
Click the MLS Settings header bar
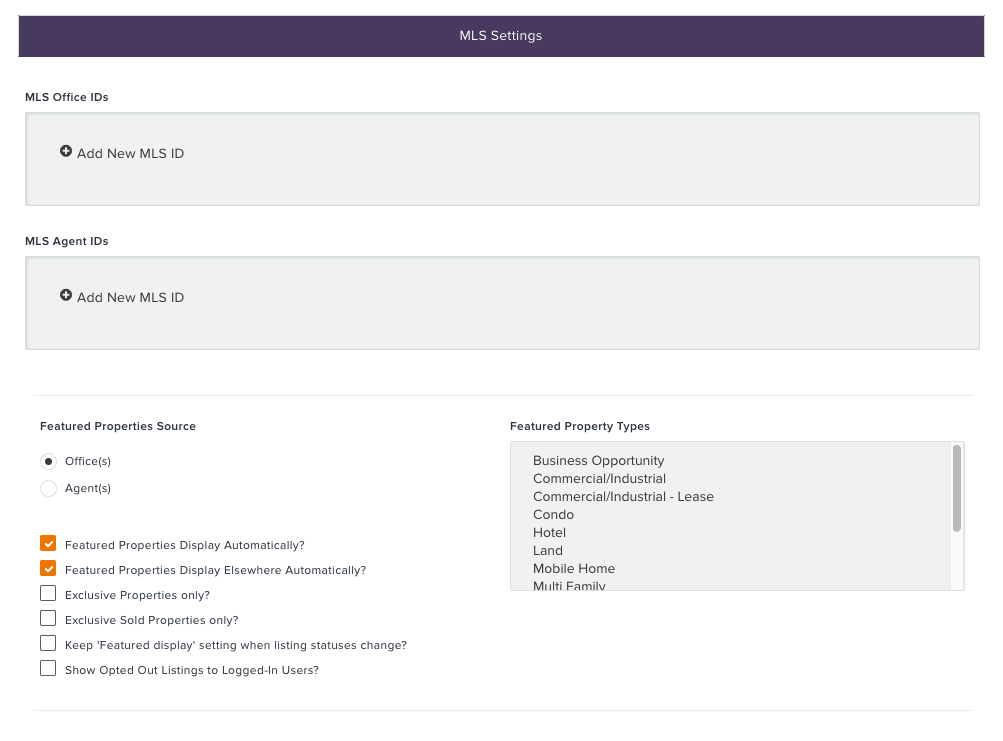(502, 36)
